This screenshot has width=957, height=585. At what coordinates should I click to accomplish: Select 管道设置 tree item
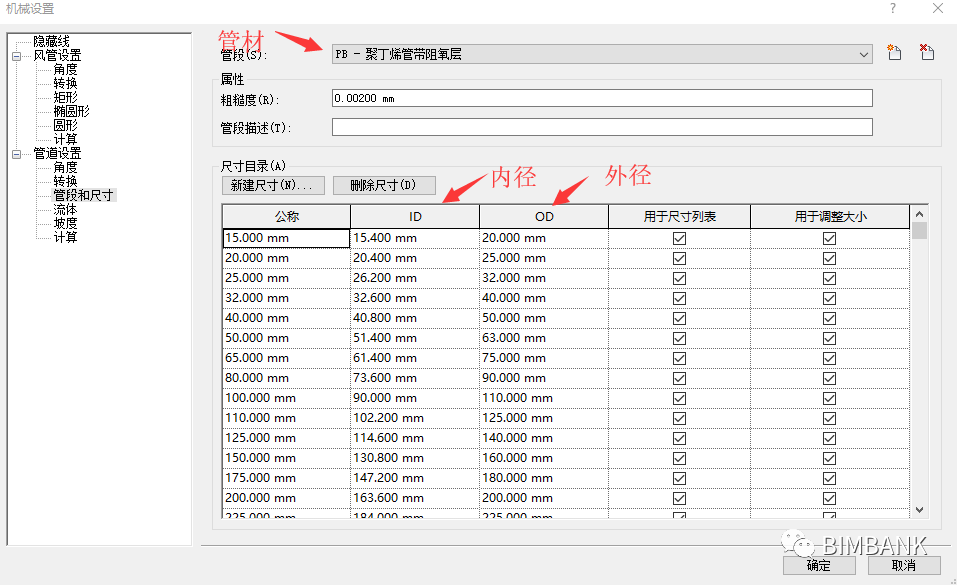point(57,153)
